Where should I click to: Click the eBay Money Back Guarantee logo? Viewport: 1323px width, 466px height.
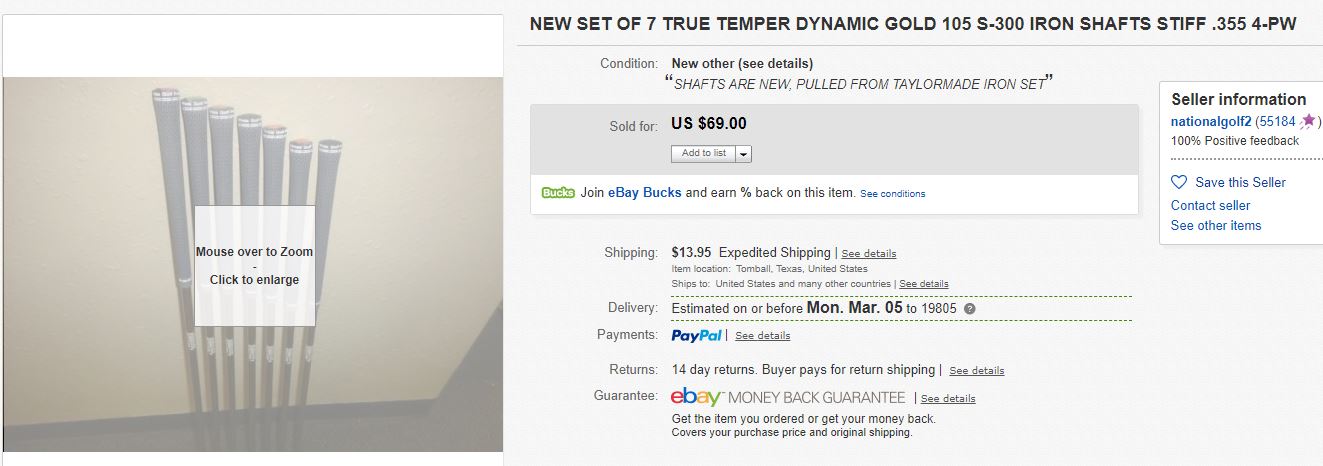pyautogui.click(x=788, y=397)
